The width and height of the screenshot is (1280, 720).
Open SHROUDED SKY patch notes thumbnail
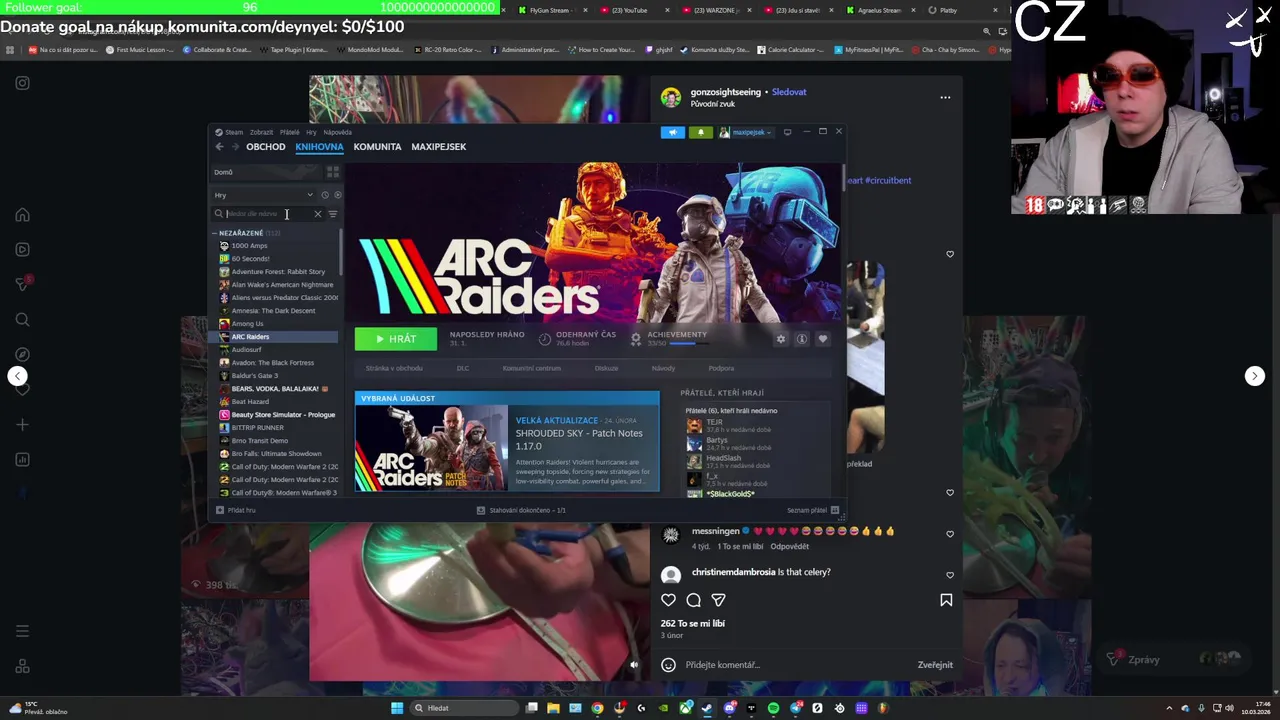click(x=432, y=447)
